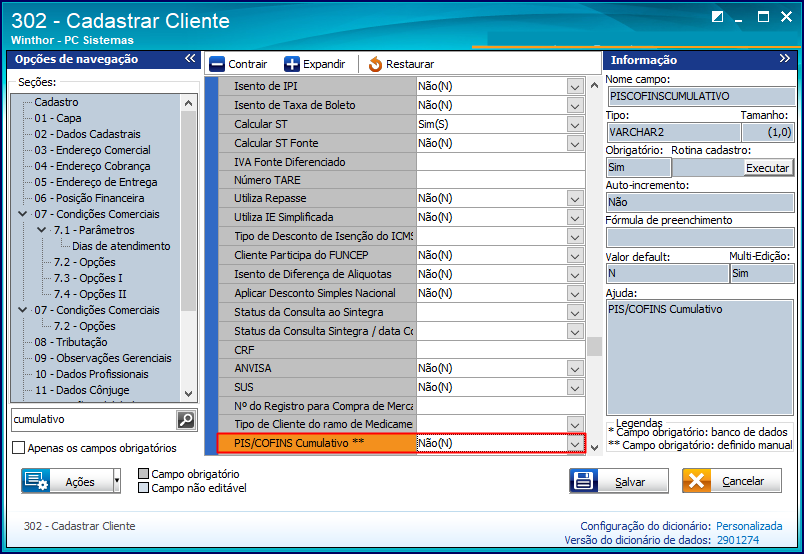Select 10 - Dados Profissionais section
This screenshot has height=554, width=804.
[x=92, y=374]
